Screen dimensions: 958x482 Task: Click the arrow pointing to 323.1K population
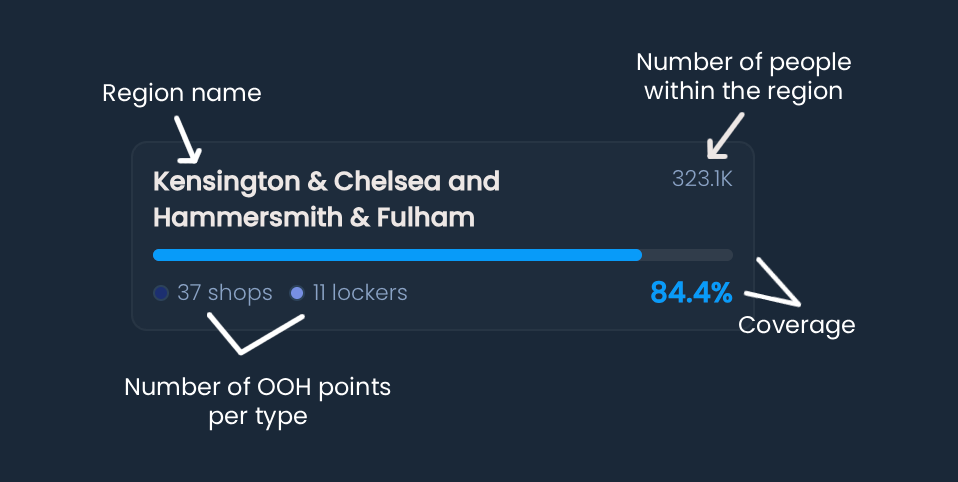point(725,136)
